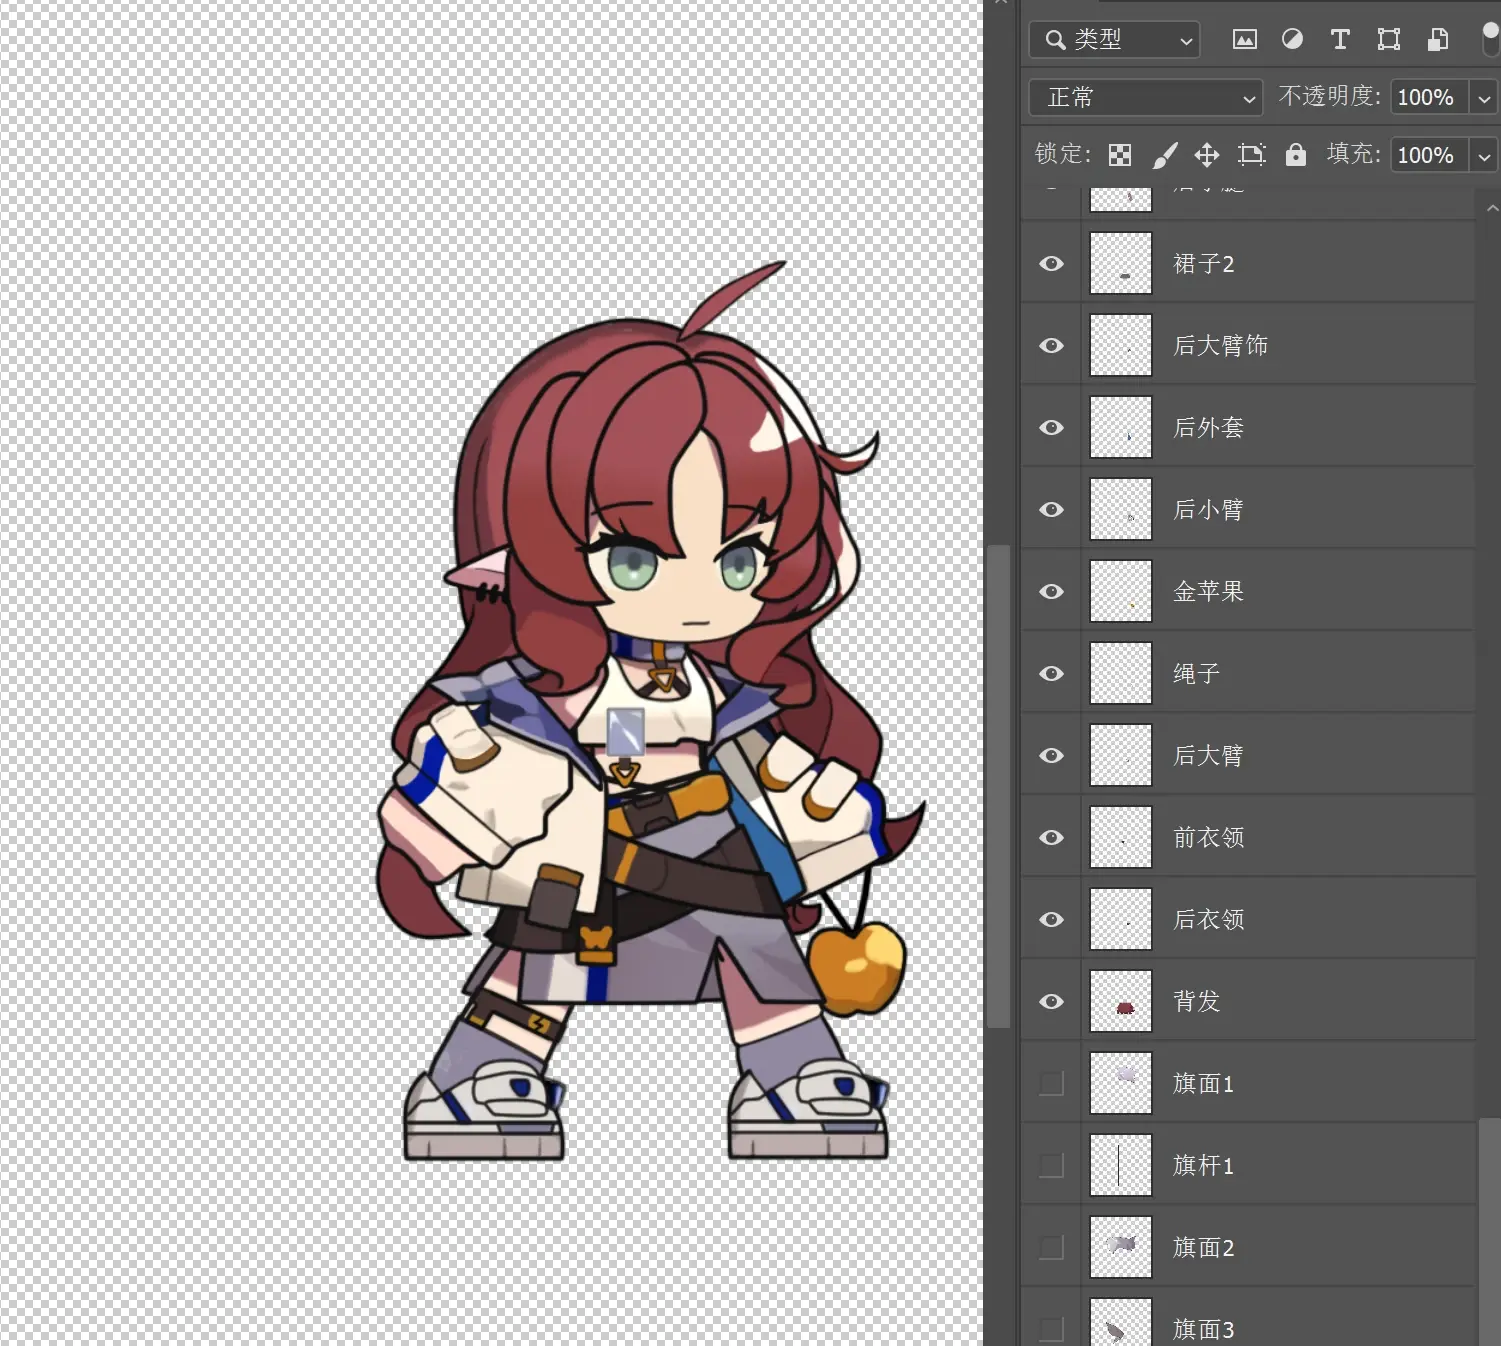Select layer named 背发

[x=1196, y=1002]
